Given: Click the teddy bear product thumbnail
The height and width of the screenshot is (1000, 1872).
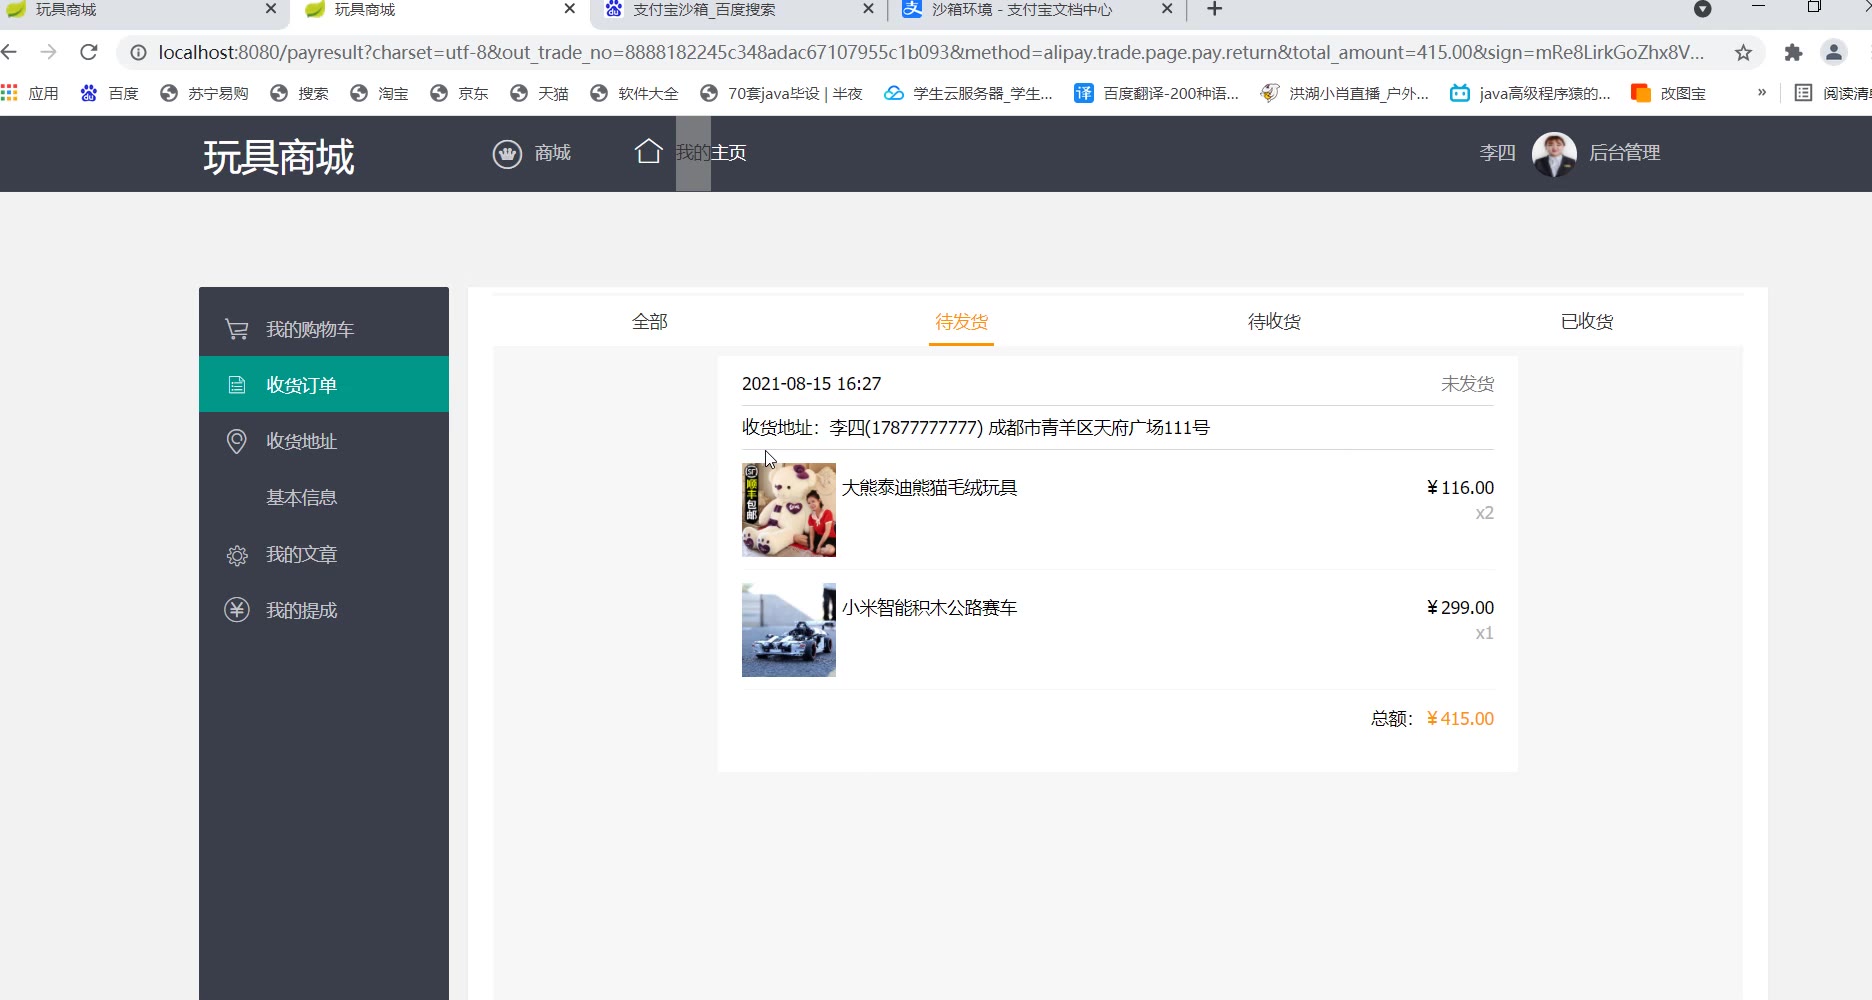Looking at the screenshot, I should click(x=788, y=510).
